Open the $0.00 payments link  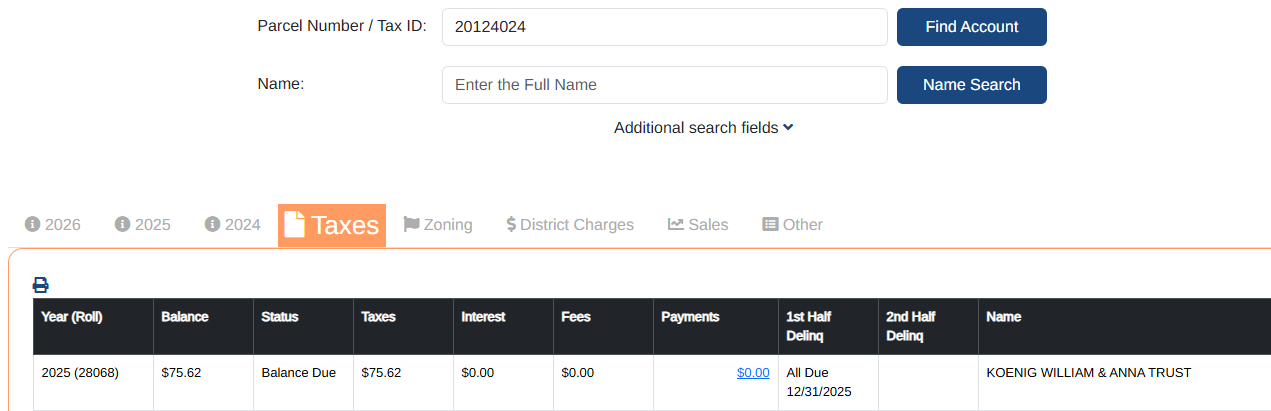coord(753,373)
